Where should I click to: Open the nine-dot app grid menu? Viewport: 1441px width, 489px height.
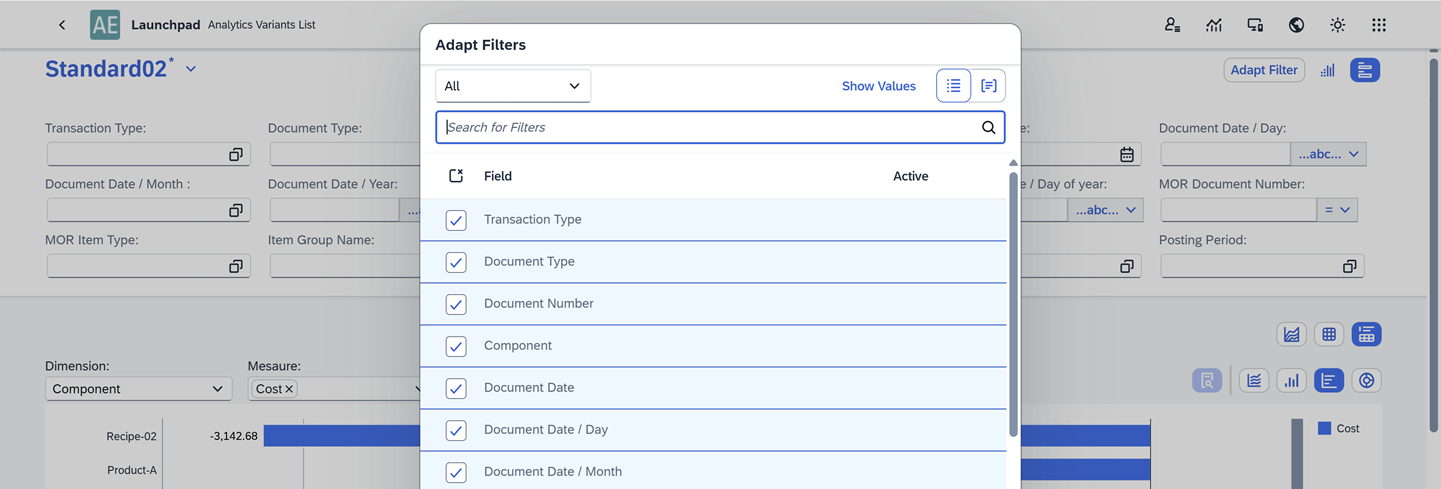pyautogui.click(x=1379, y=25)
